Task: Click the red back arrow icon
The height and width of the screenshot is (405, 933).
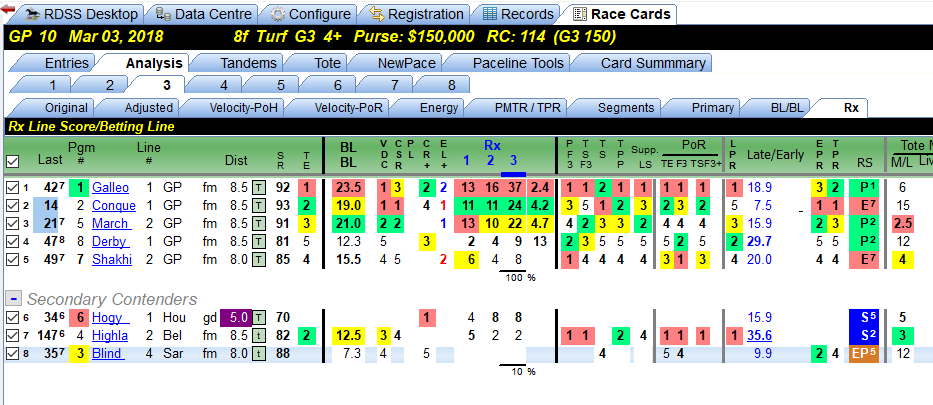Action: (x=8, y=10)
